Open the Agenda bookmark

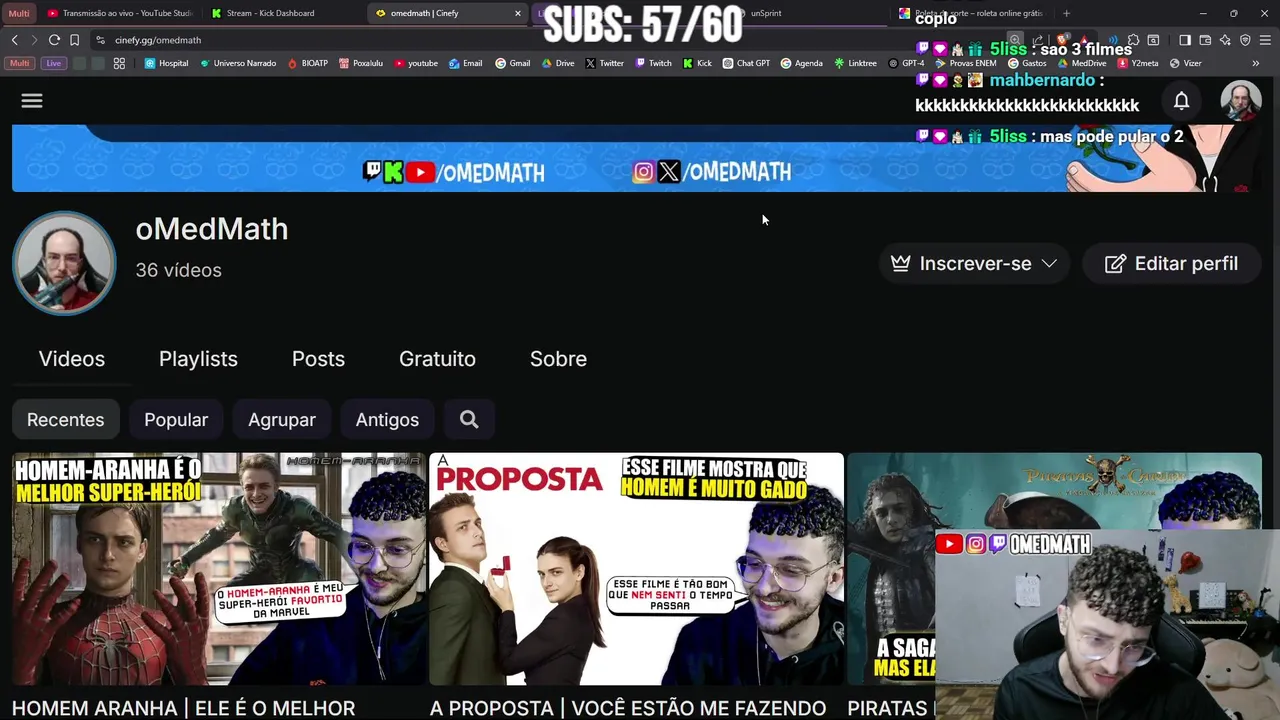tap(801, 63)
